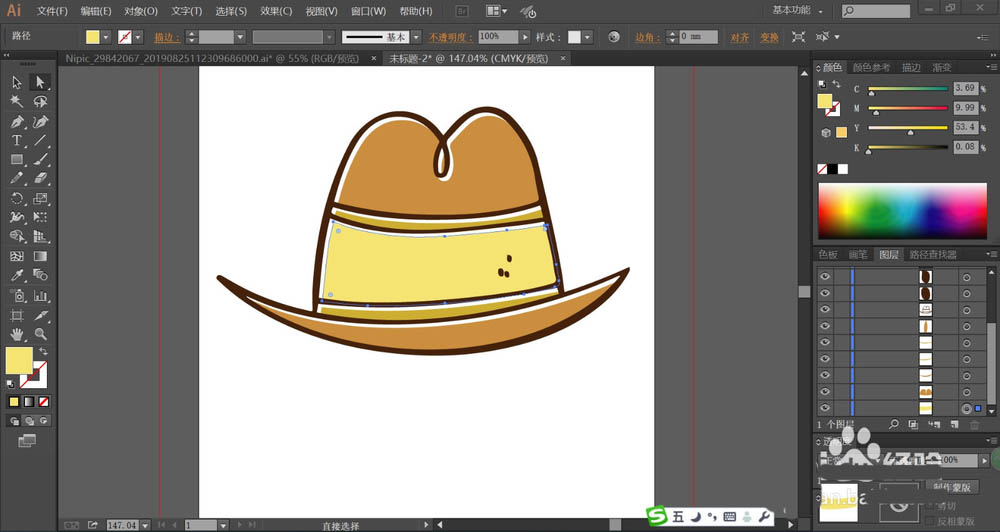Click the Rotate tool
The width and height of the screenshot is (1000, 532).
[17, 198]
